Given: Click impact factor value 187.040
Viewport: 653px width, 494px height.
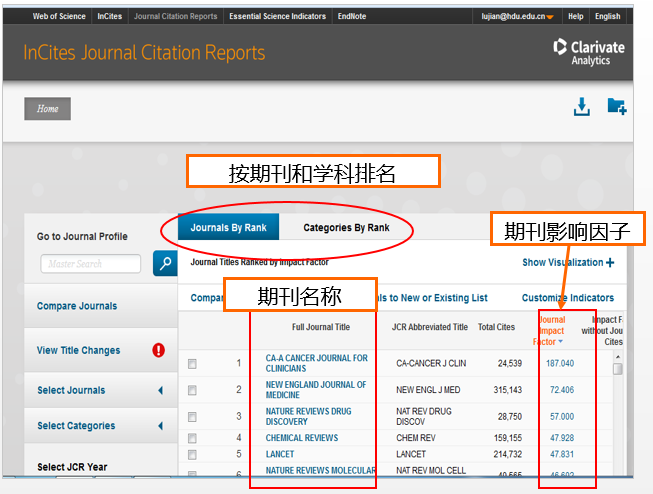Looking at the screenshot, I should click(x=560, y=363).
